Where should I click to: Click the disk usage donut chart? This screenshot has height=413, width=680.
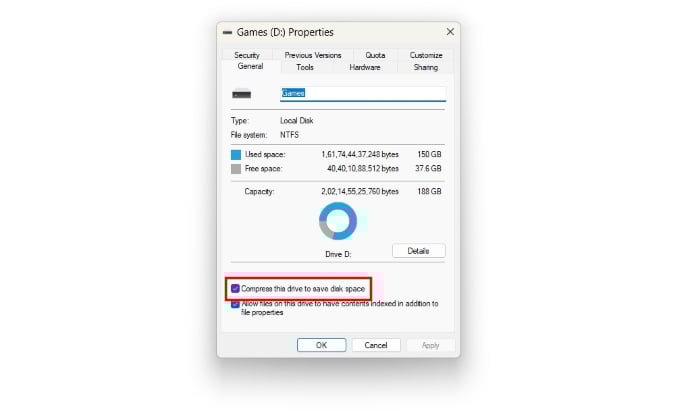click(x=338, y=221)
